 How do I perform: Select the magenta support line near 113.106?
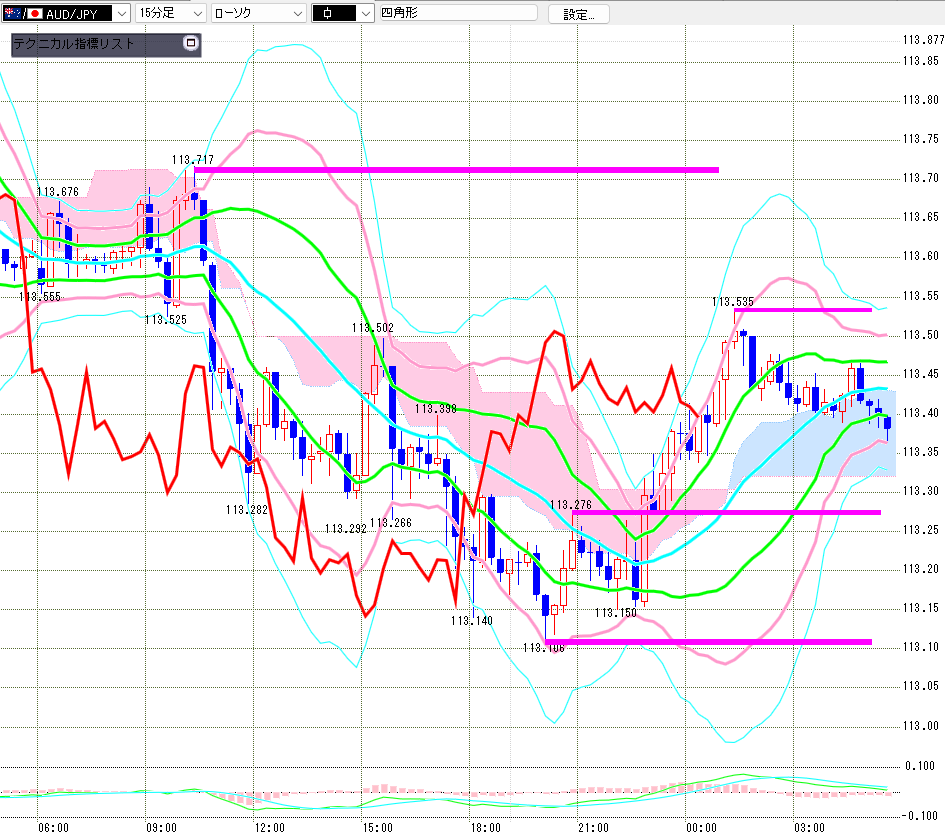coord(708,641)
